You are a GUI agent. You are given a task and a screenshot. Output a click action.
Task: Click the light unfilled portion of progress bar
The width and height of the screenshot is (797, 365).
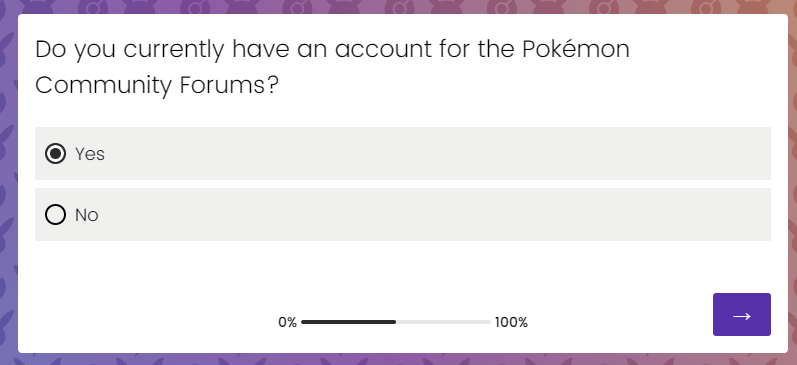[x=444, y=322]
